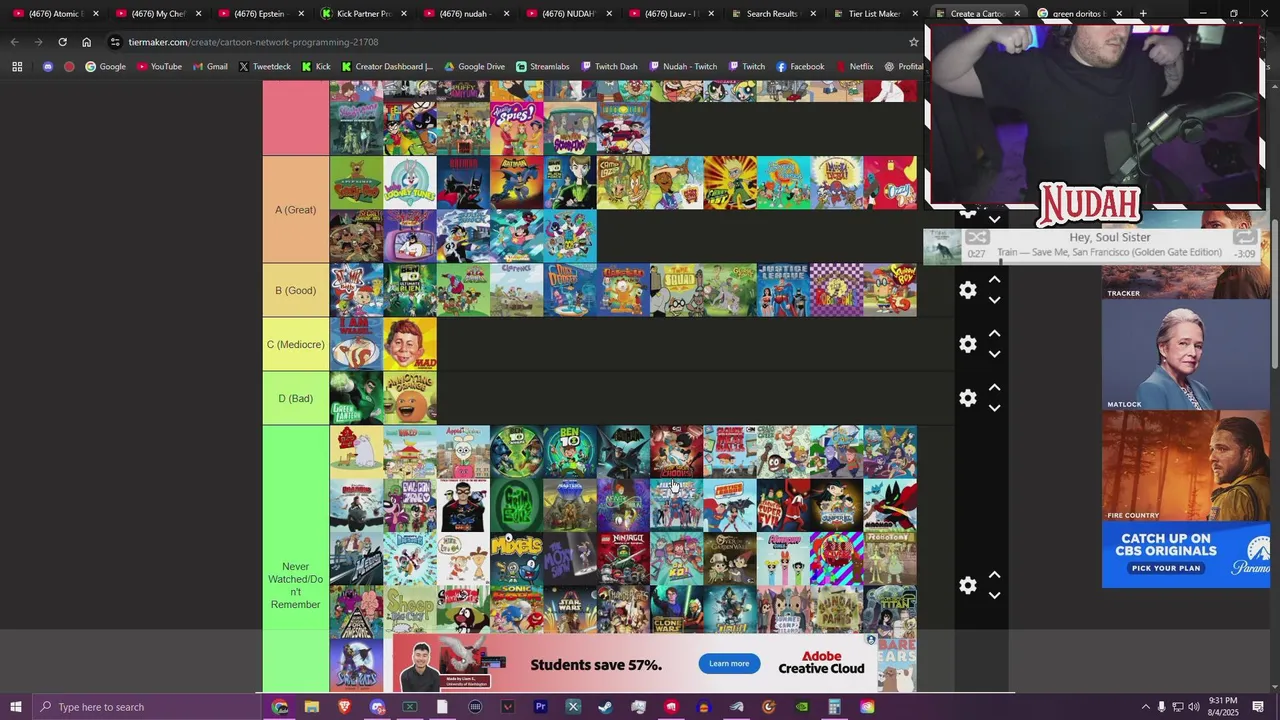Screen dimensions: 1280x720
Task: Open Premiere Pro from taskbar
Action: point(540,707)
